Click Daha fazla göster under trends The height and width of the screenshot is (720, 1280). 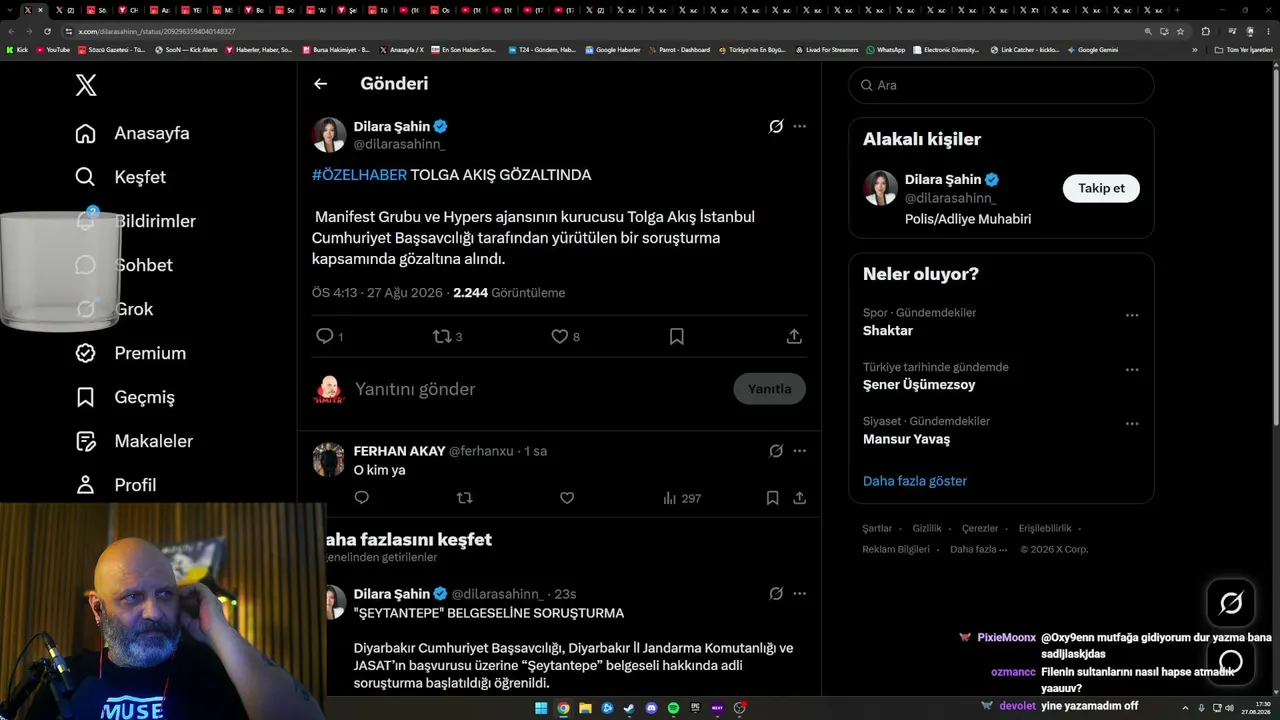915,481
